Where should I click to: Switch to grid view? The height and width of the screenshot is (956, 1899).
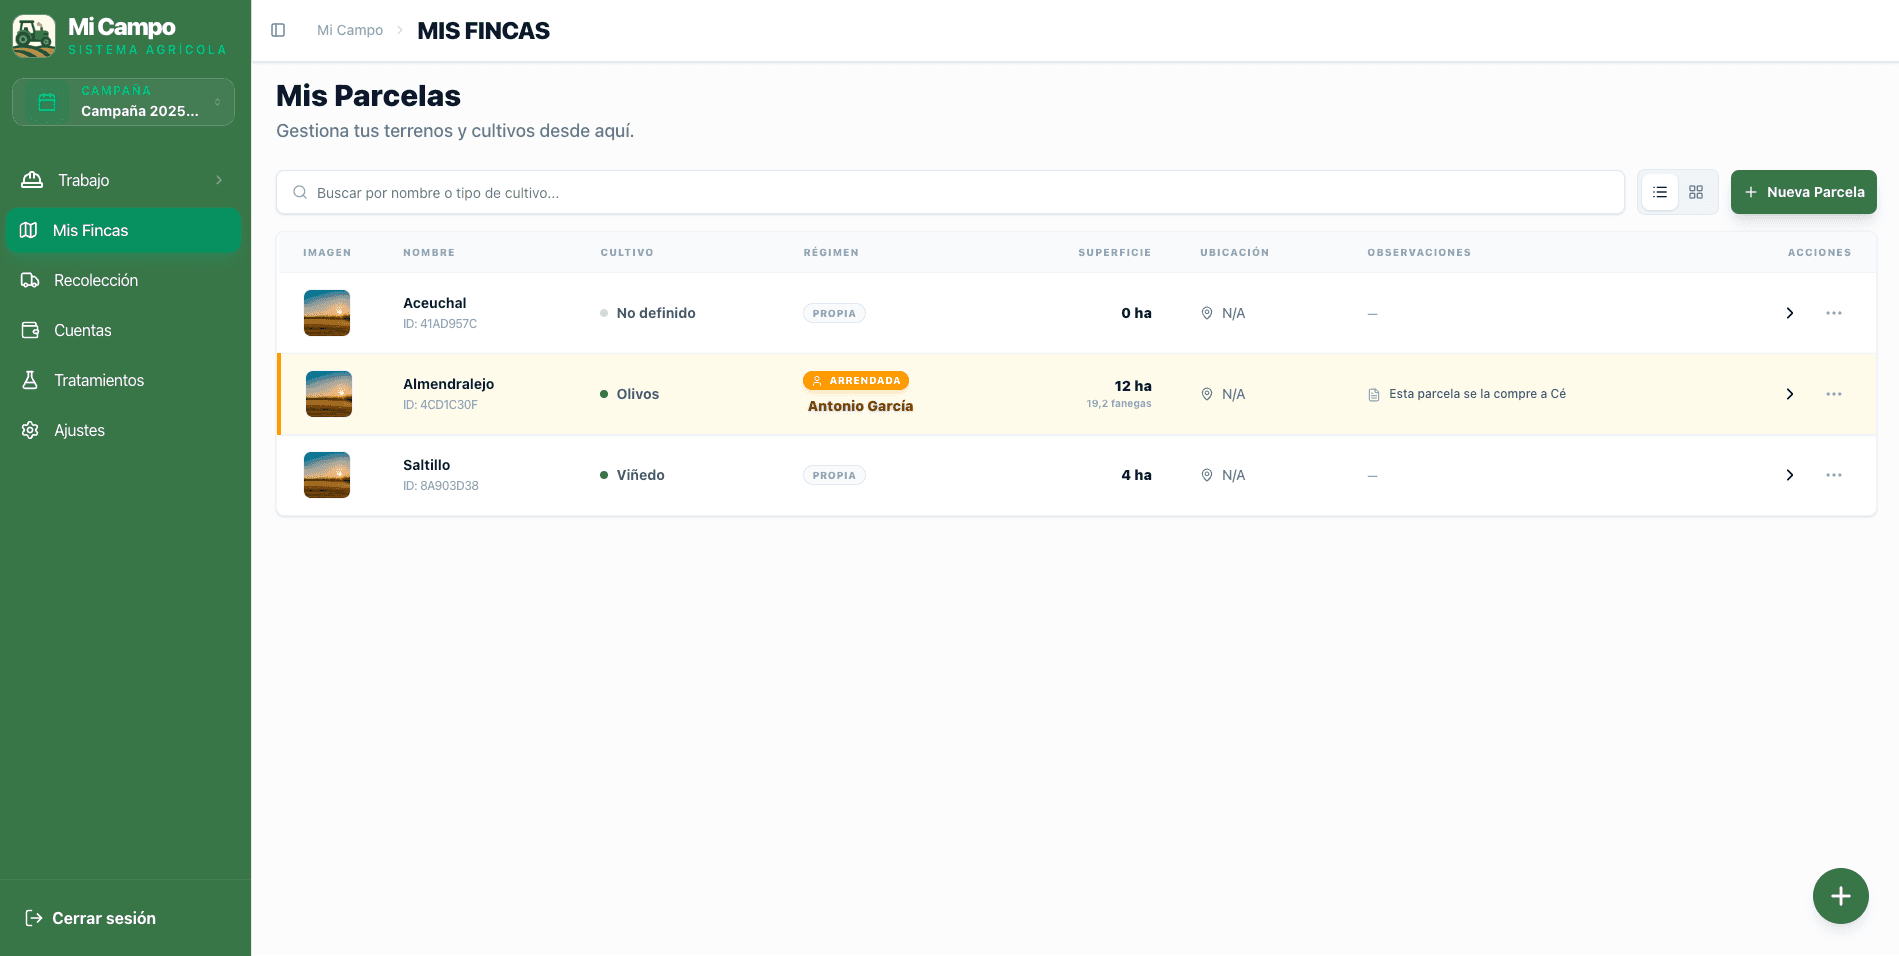pos(1696,192)
